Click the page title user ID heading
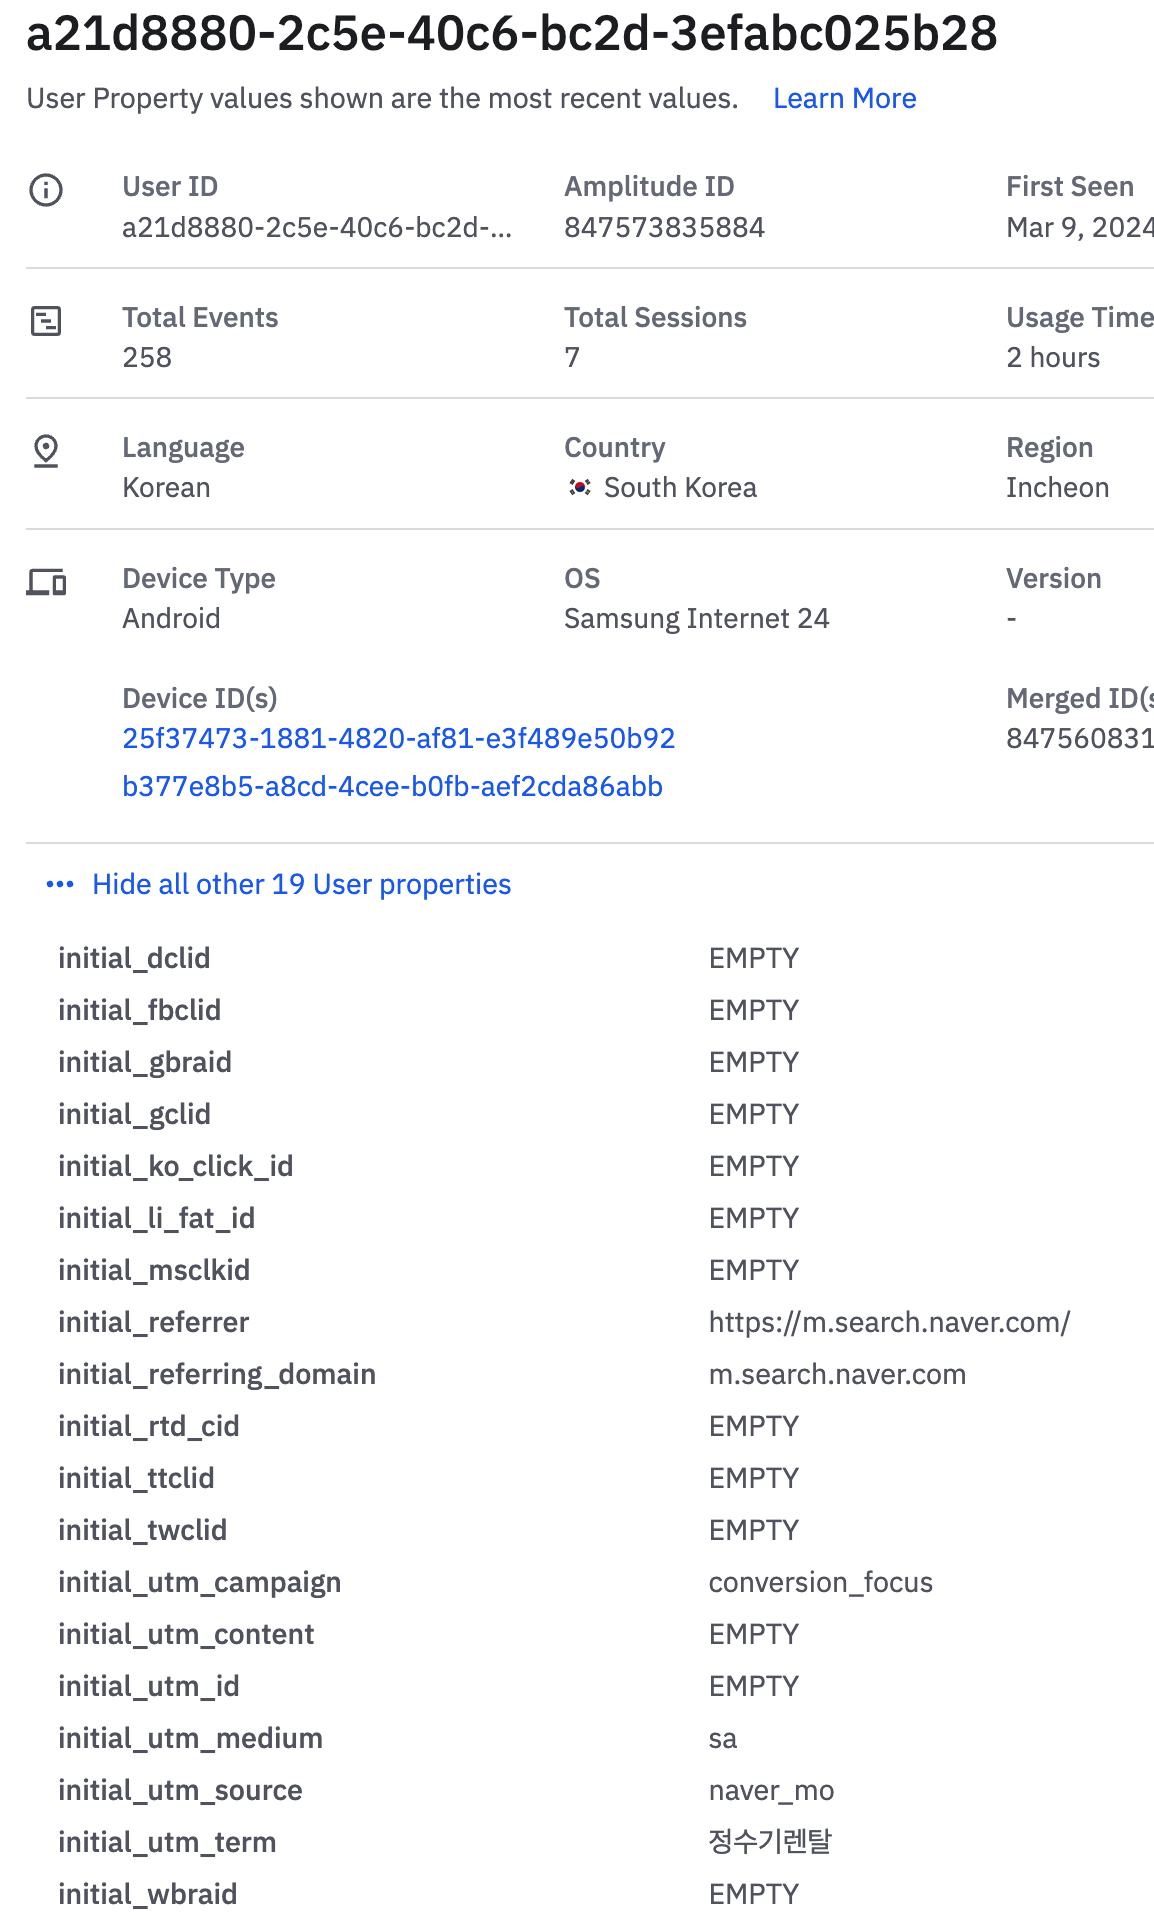The height and width of the screenshot is (1926, 1154). (x=511, y=34)
